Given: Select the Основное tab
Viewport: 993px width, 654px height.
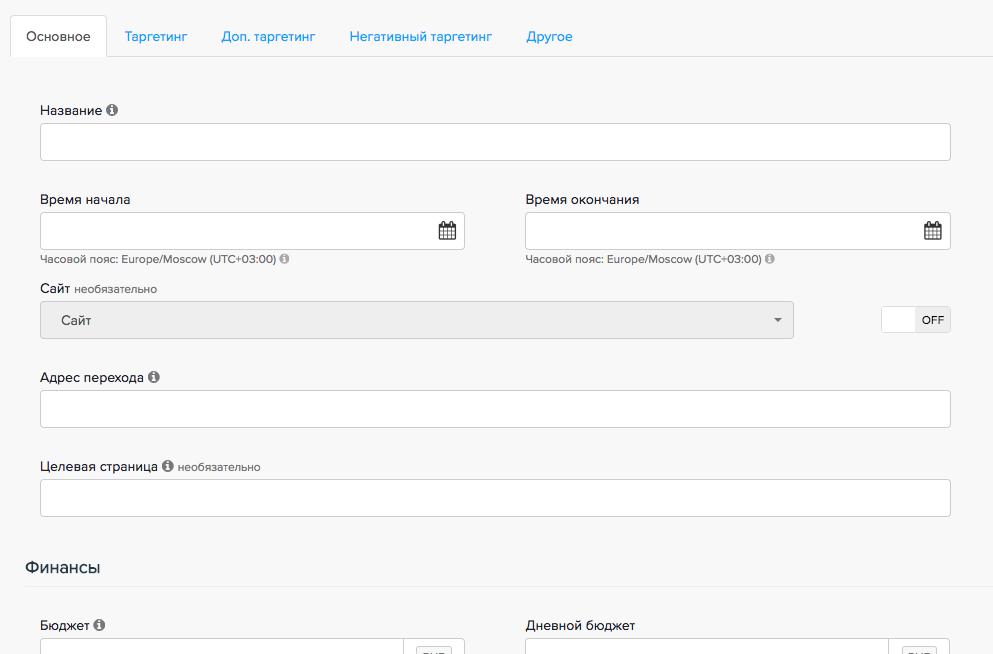Looking at the screenshot, I should click(x=58, y=37).
